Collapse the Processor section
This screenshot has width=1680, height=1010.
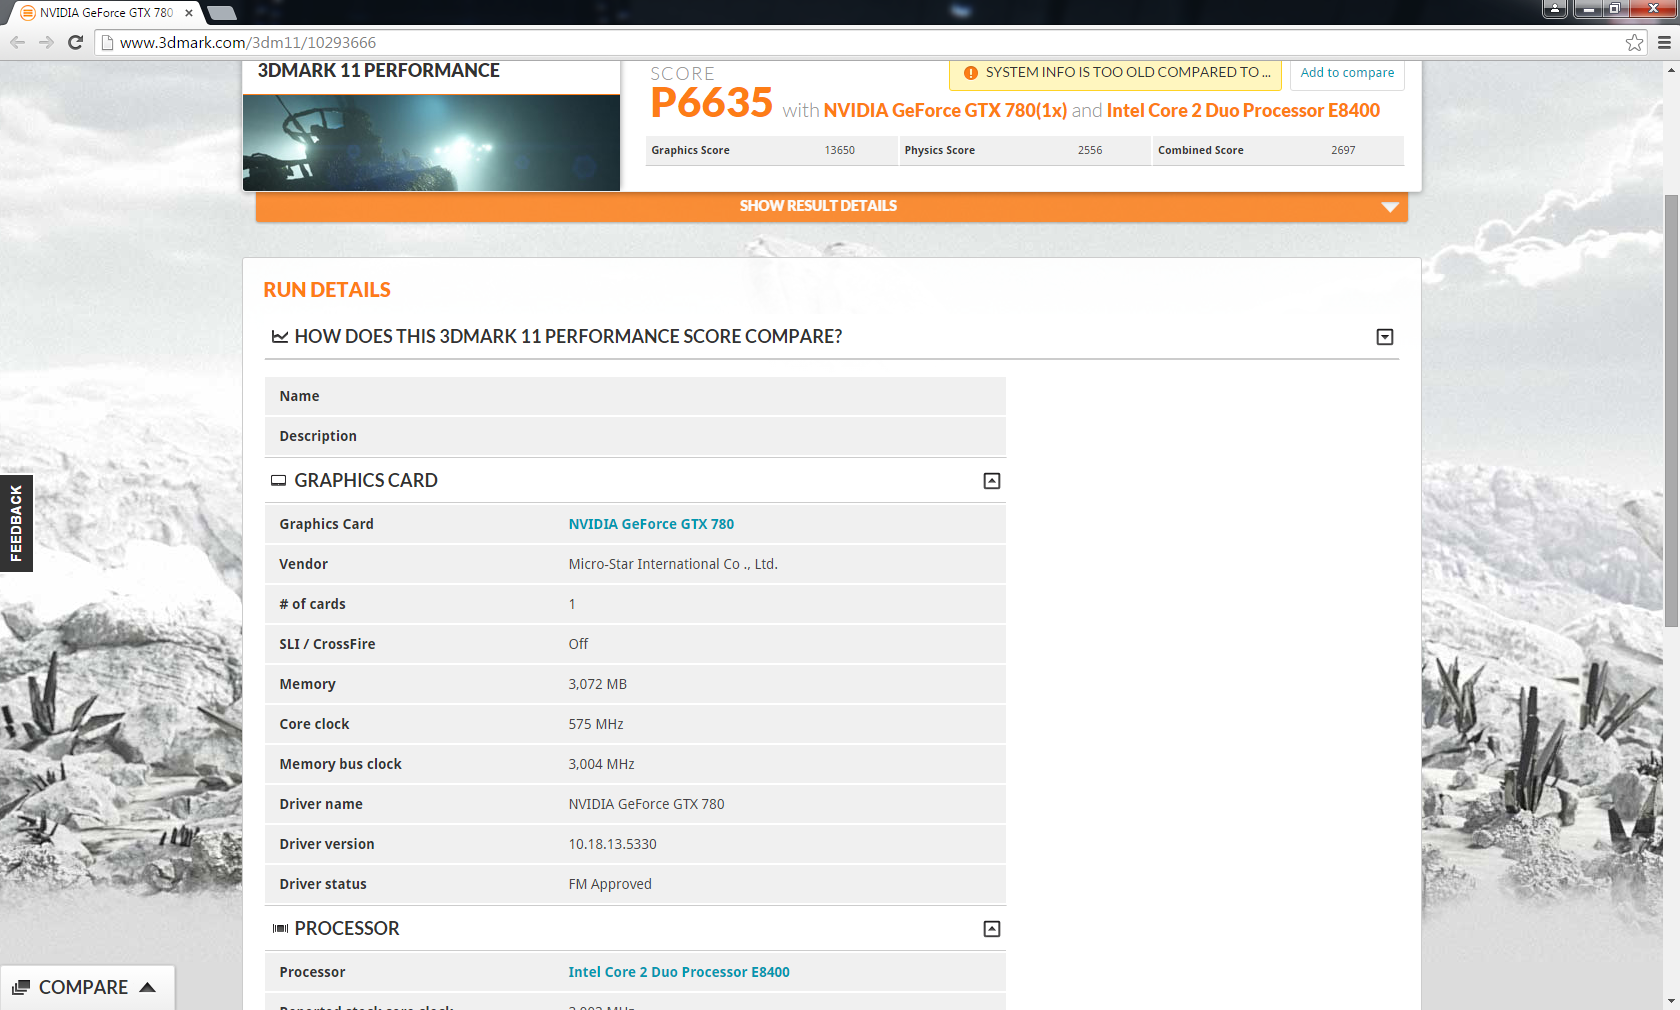pyautogui.click(x=992, y=929)
